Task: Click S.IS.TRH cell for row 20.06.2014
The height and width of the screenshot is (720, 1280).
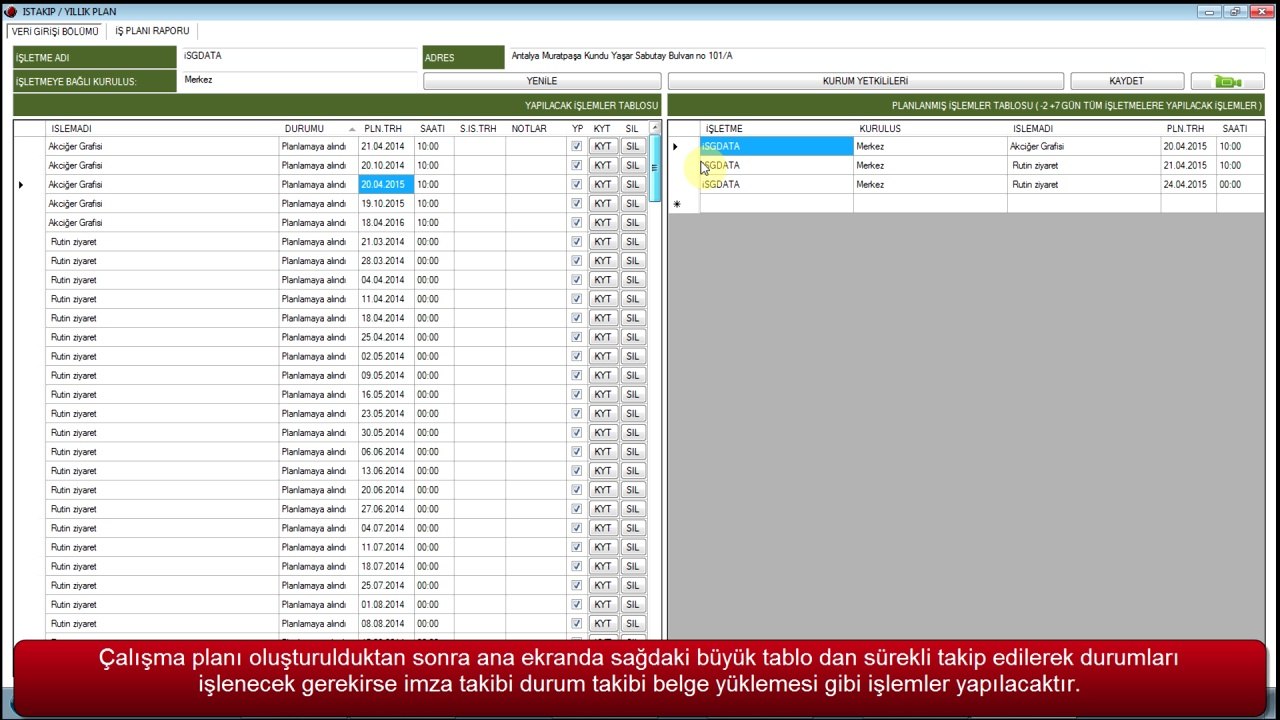Action: pos(479,489)
